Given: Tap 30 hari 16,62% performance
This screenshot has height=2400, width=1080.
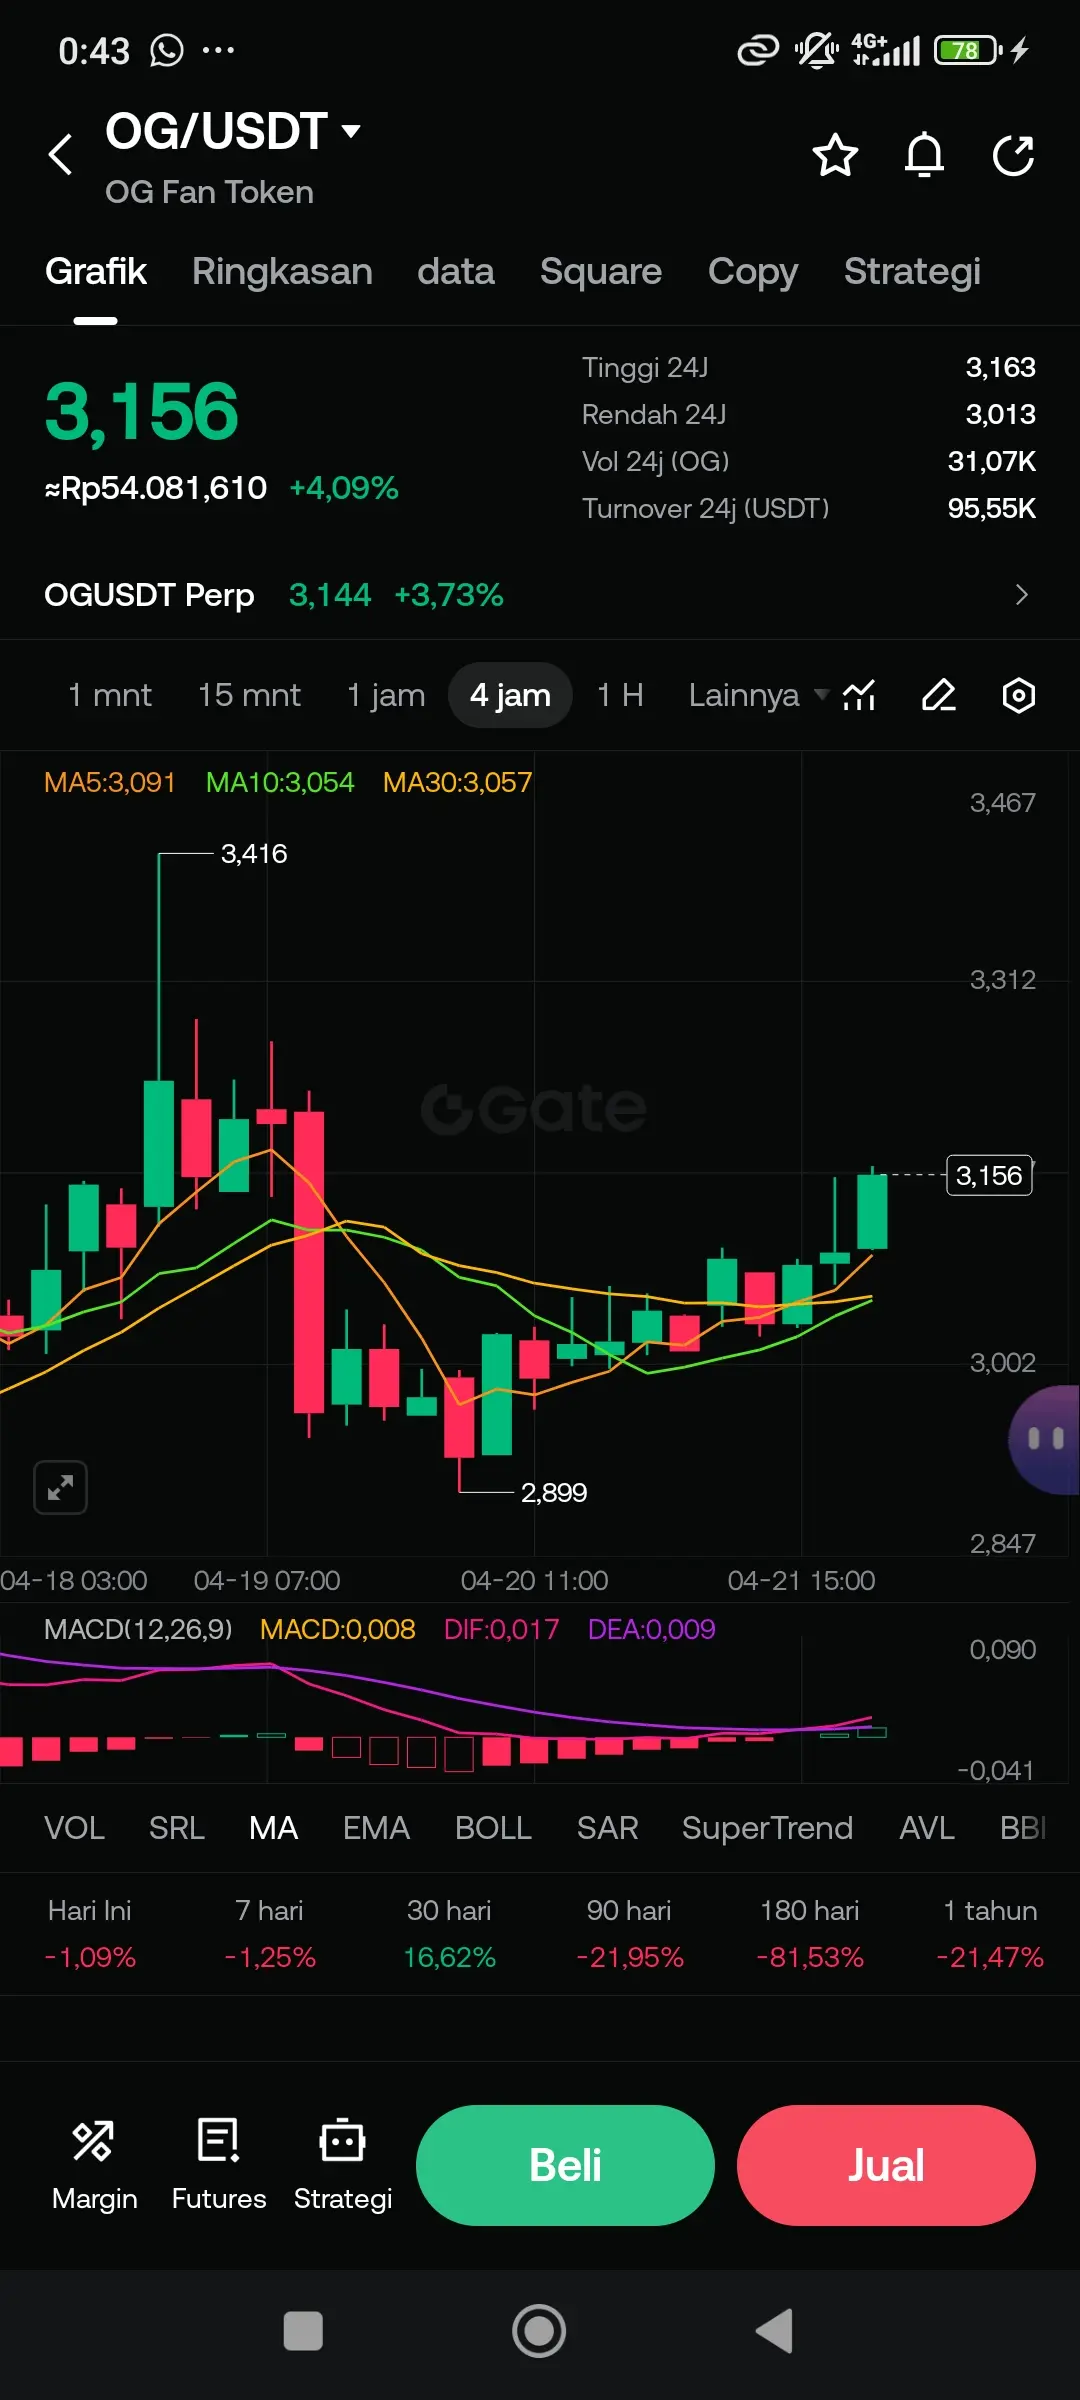Looking at the screenshot, I should [449, 1934].
